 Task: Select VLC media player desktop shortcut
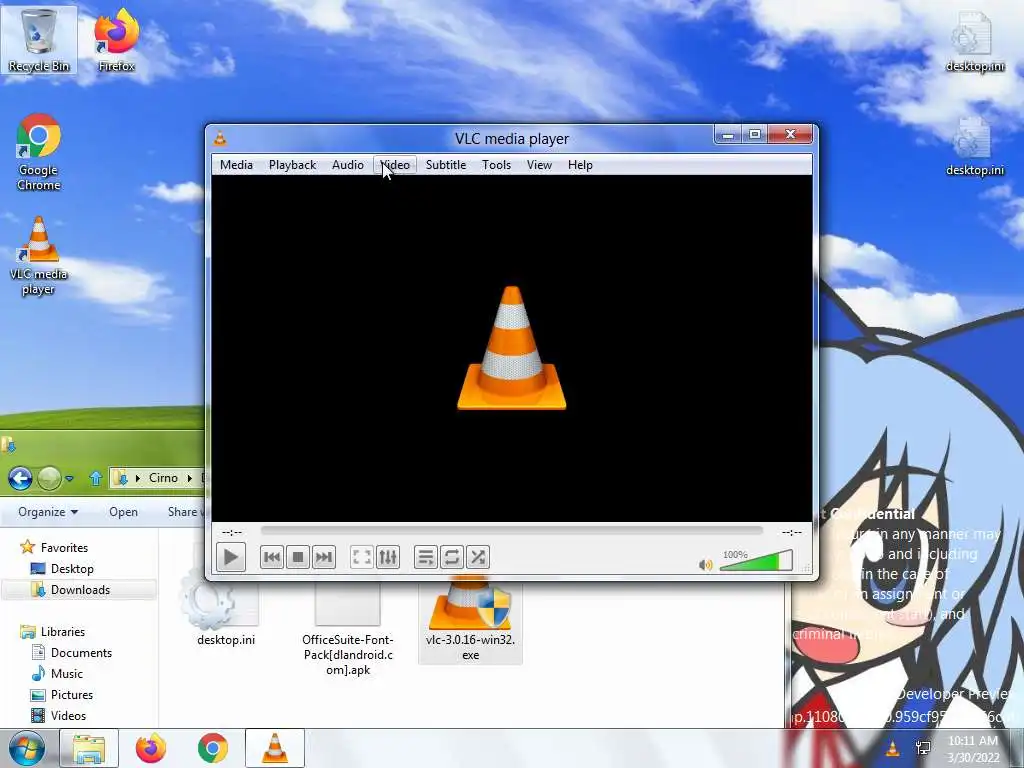pos(39,256)
